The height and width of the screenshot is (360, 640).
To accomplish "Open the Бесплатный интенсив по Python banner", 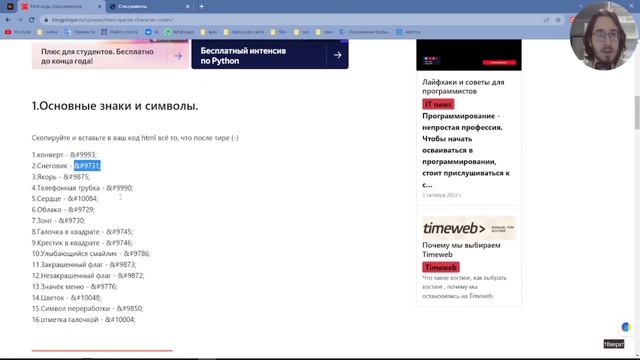I will (270, 54).
